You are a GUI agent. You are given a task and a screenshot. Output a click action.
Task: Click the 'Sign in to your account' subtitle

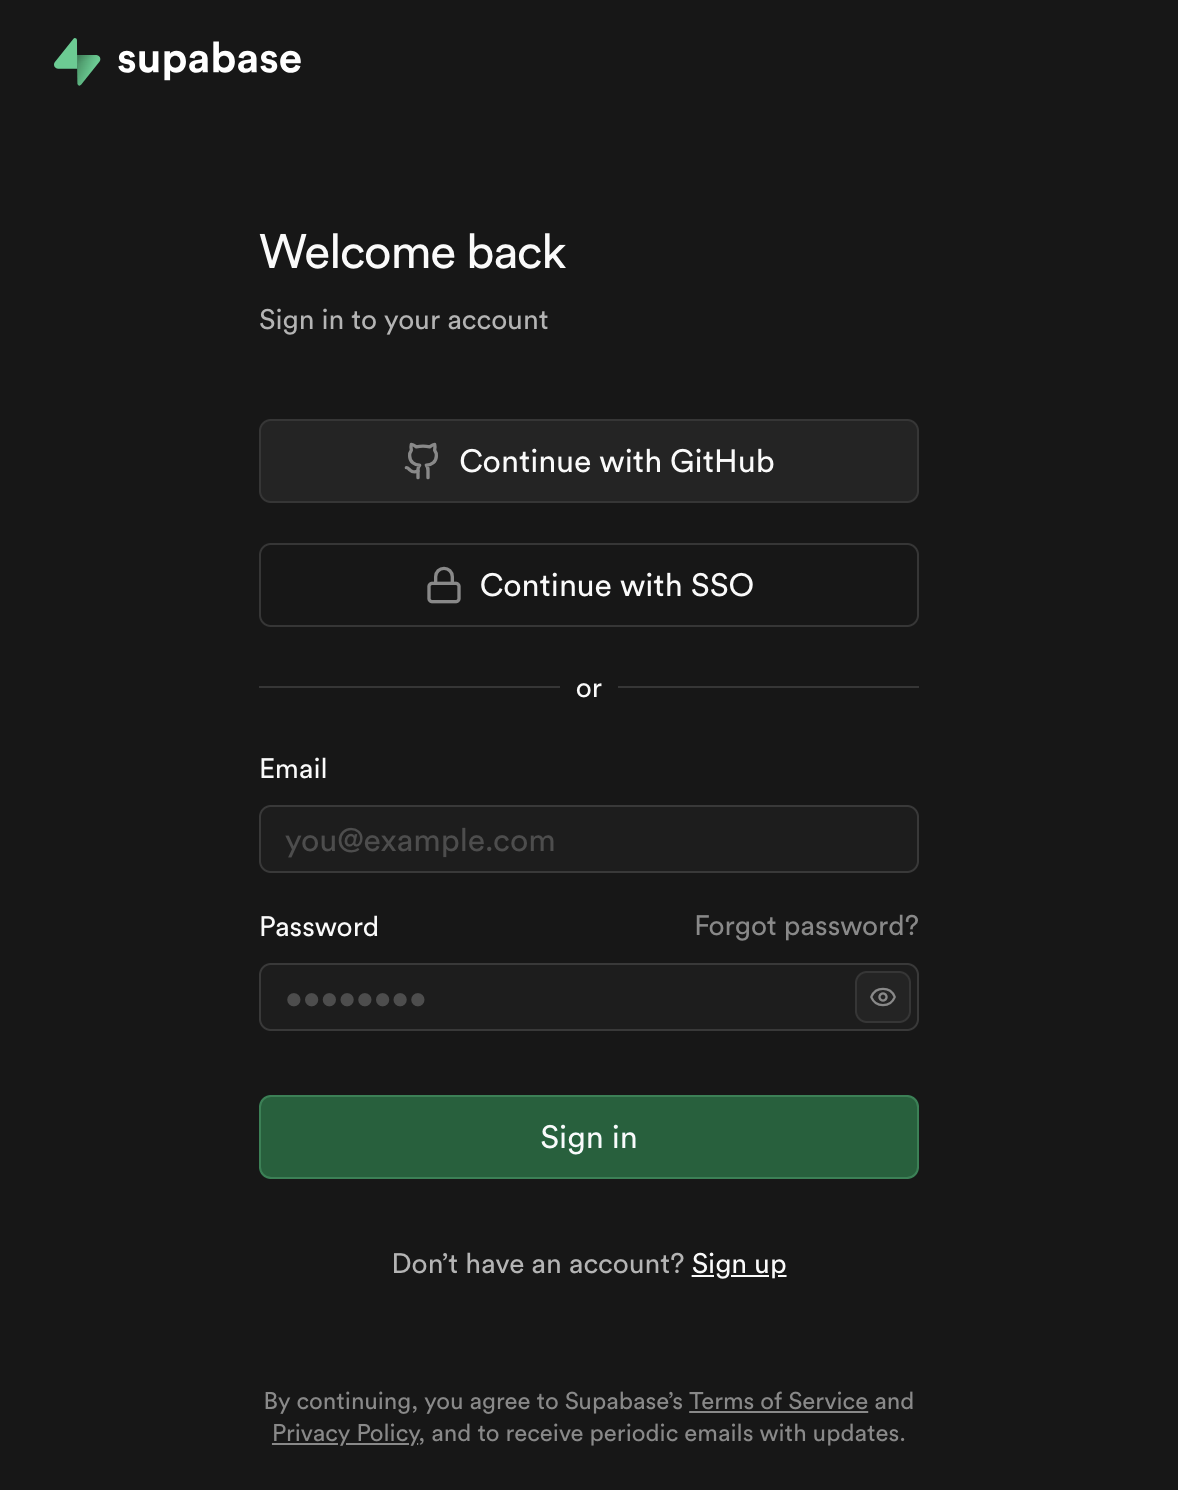pos(404,320)
